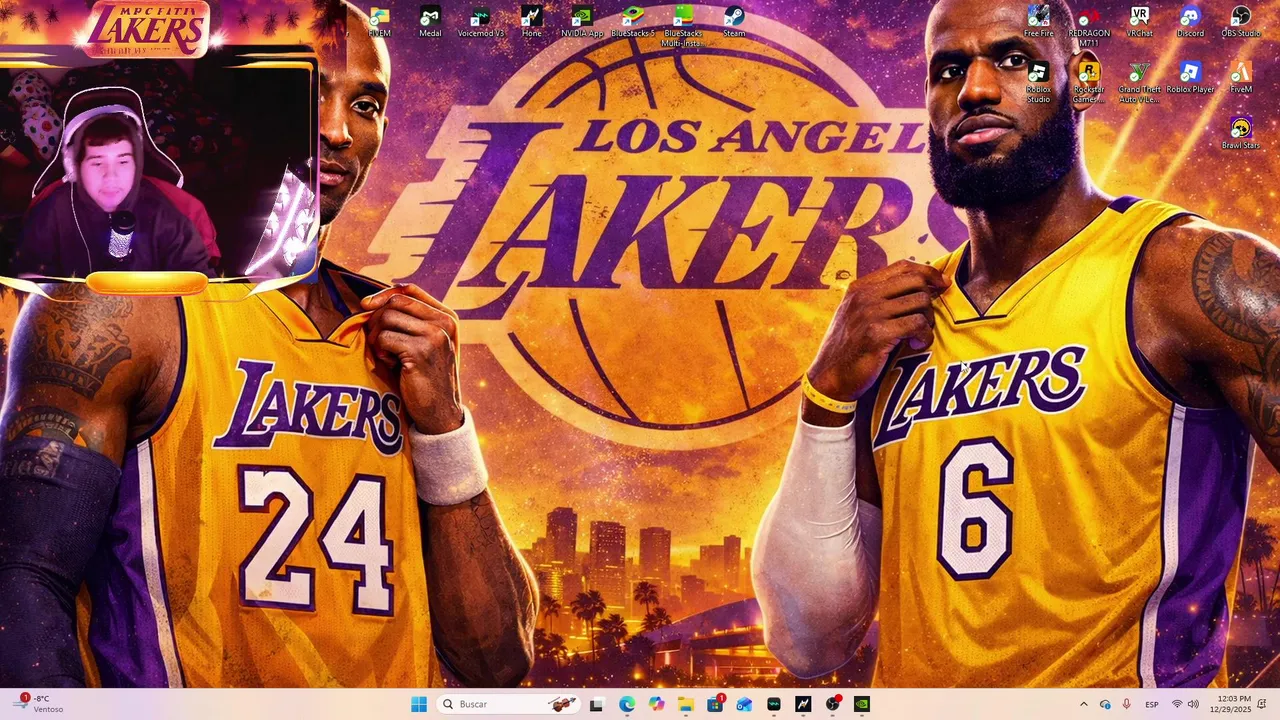
Task: Launch VRChat from the desktop
Action: coord(1140,22)
